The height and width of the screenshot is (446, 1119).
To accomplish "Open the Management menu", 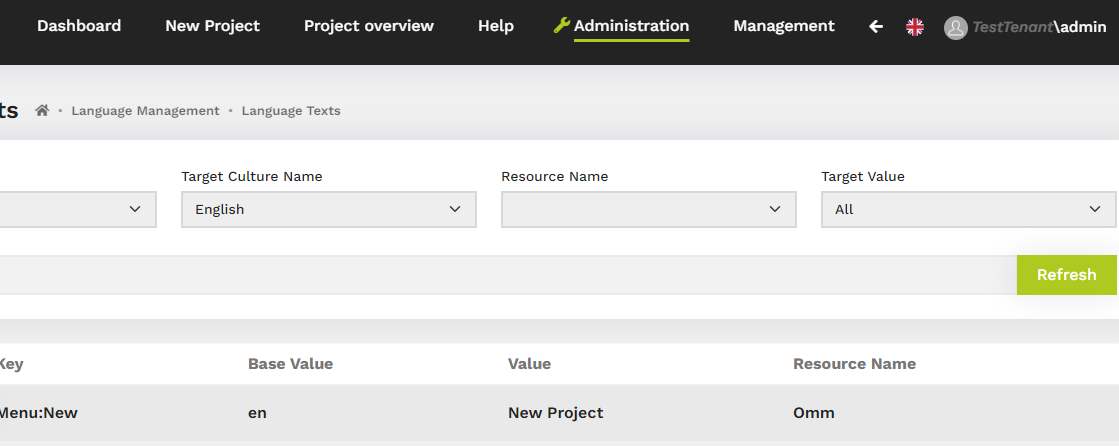I will coord(784,26).
